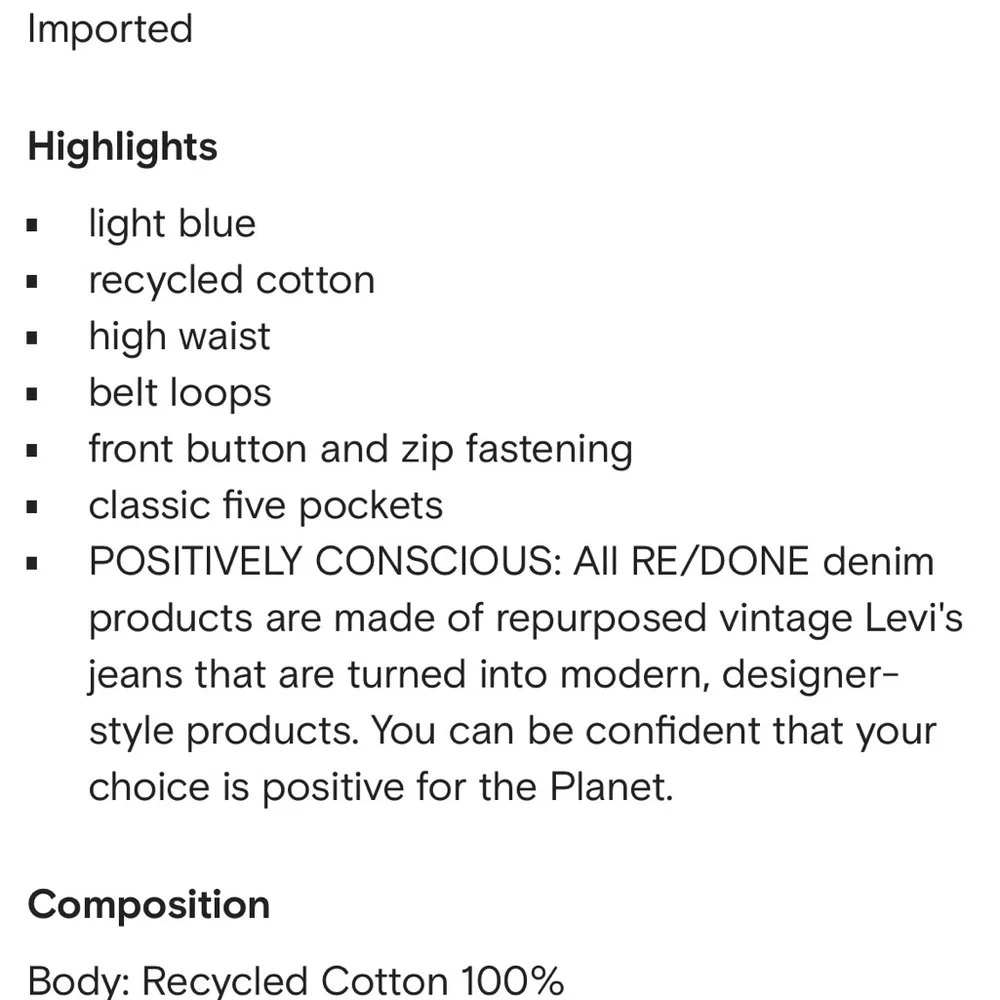The height and width of the screenshot is (1000, 1000).
Task: Click the Highlights heading
Action: point(122,148)
